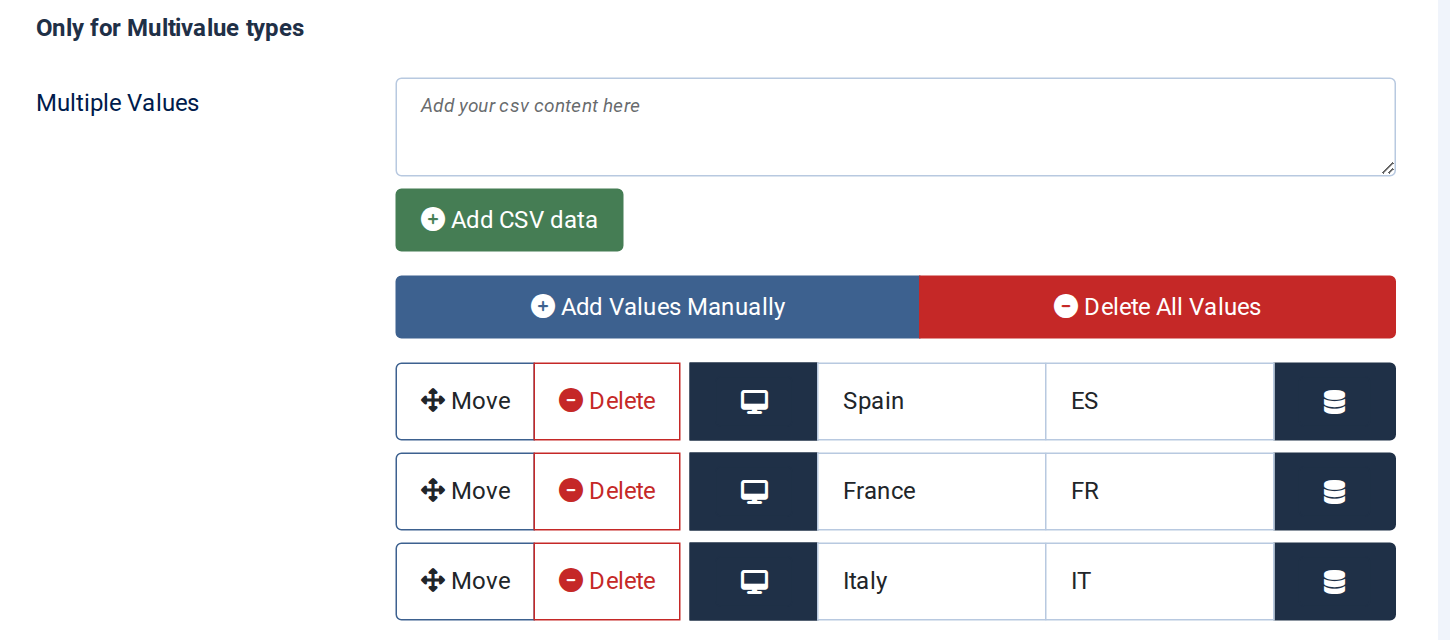Edit the Italy display text field
The height and width of the screenshot is (640, 1450).
click(x=931, y=581)
